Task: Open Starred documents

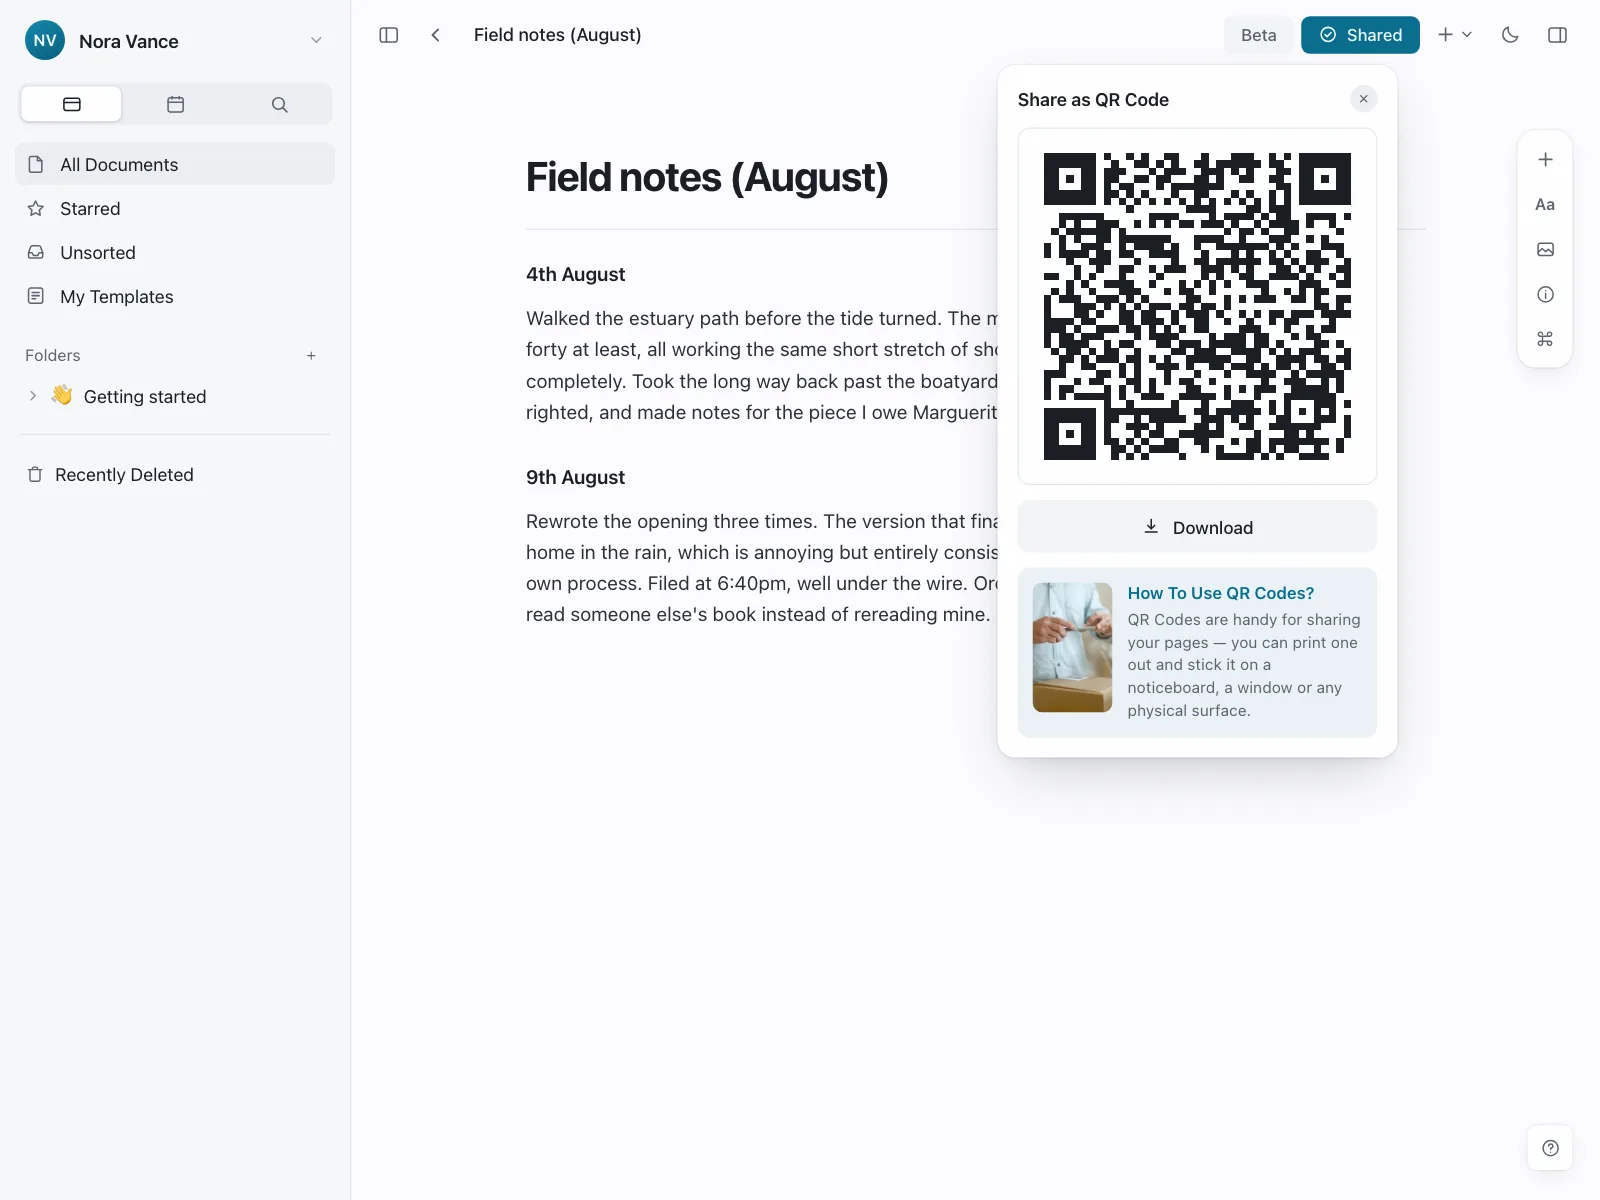Action: 175,208
